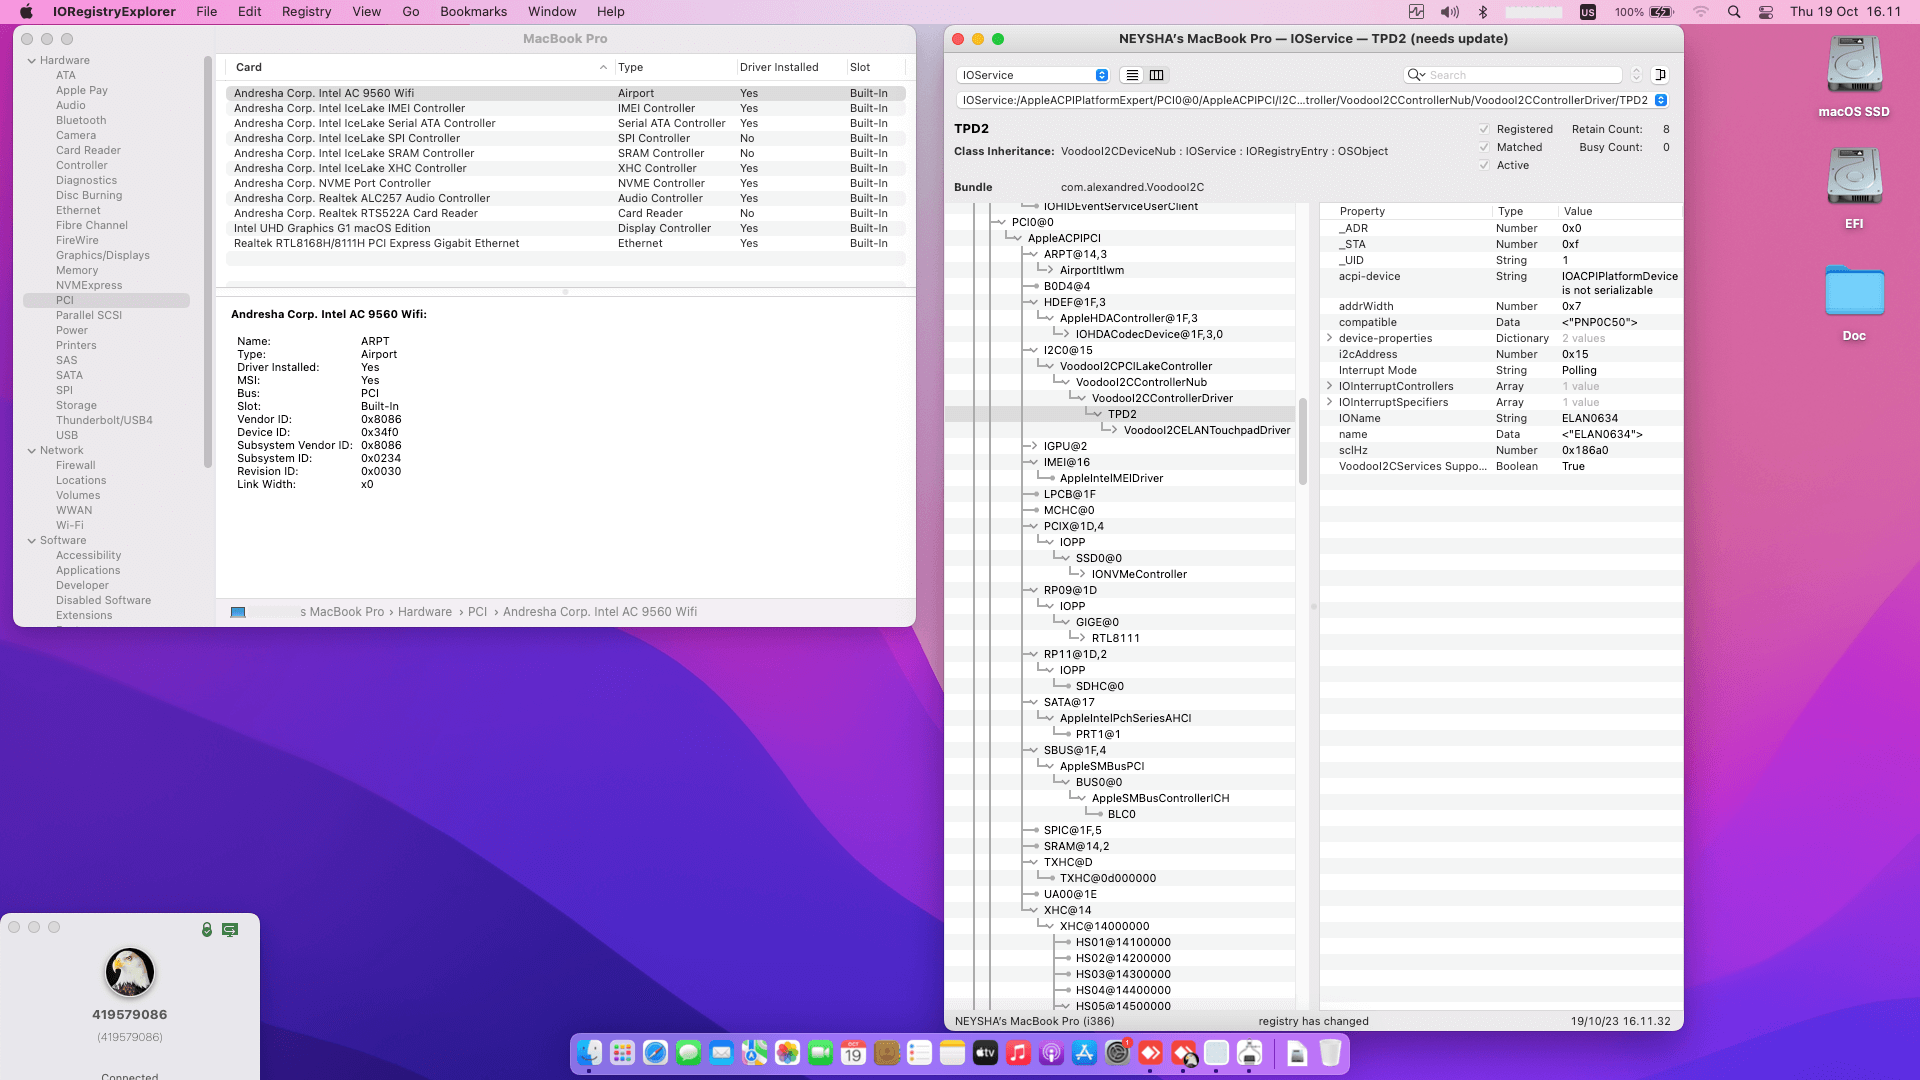Screen dimensions: 1920x1080
Task: Open Finder from the Dock
Action: coord(590,1052)
